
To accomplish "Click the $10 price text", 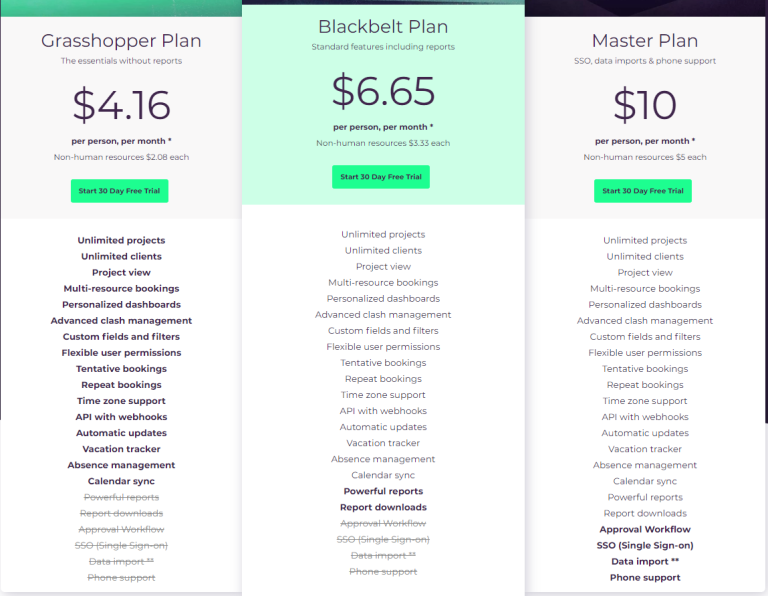I will point(645,105).
